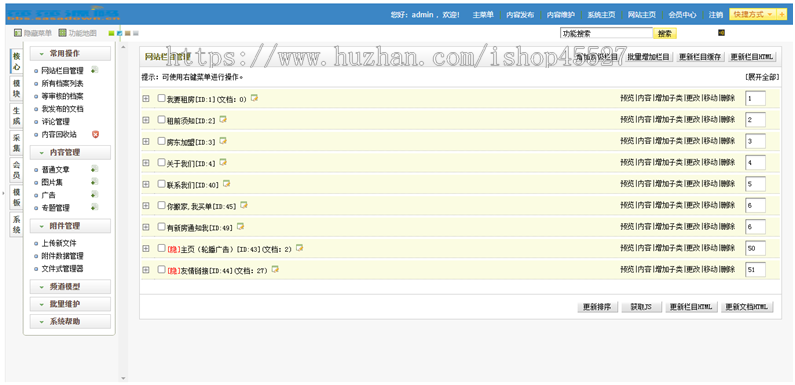Click the edit note icon after 有新房通知我[ID:49]

tap(240, 226)
